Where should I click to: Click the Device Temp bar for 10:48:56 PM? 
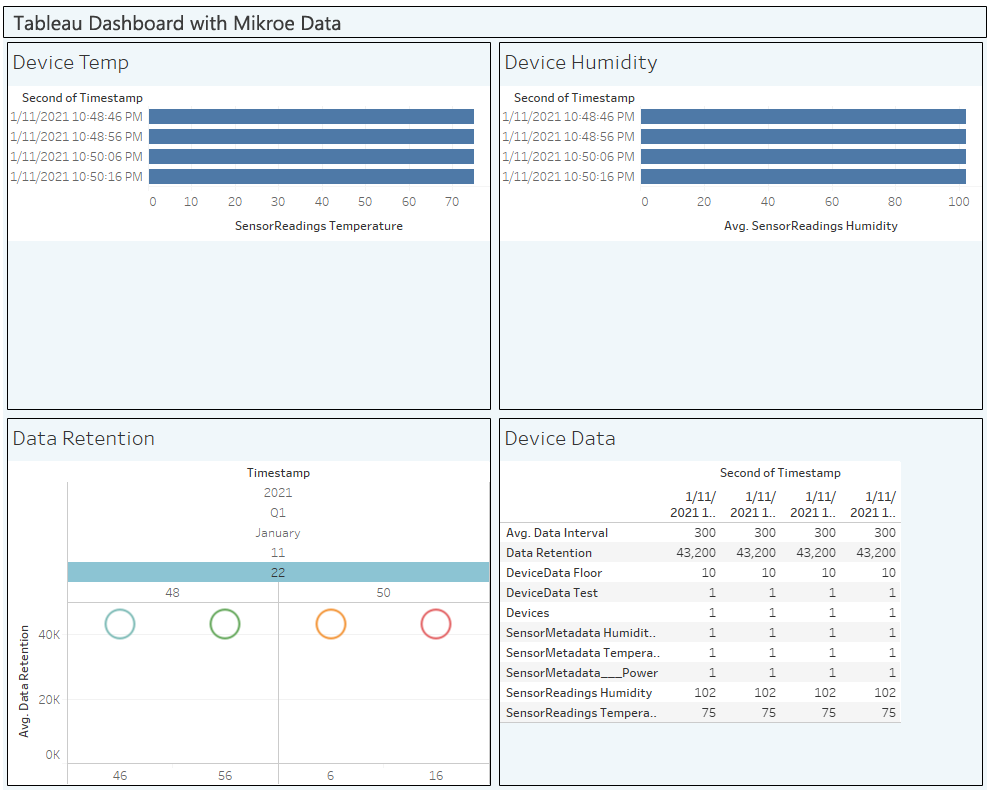click(x=312, y=137)
